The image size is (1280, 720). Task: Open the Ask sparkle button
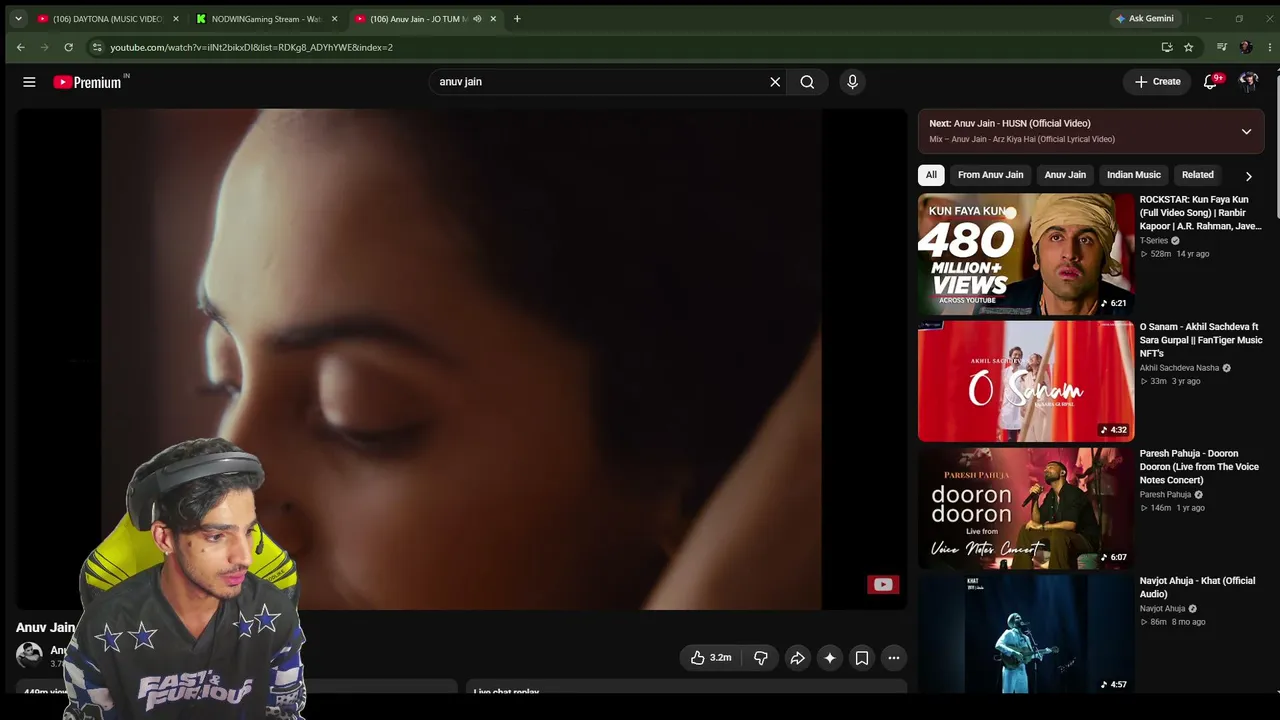tap(829, 658)
